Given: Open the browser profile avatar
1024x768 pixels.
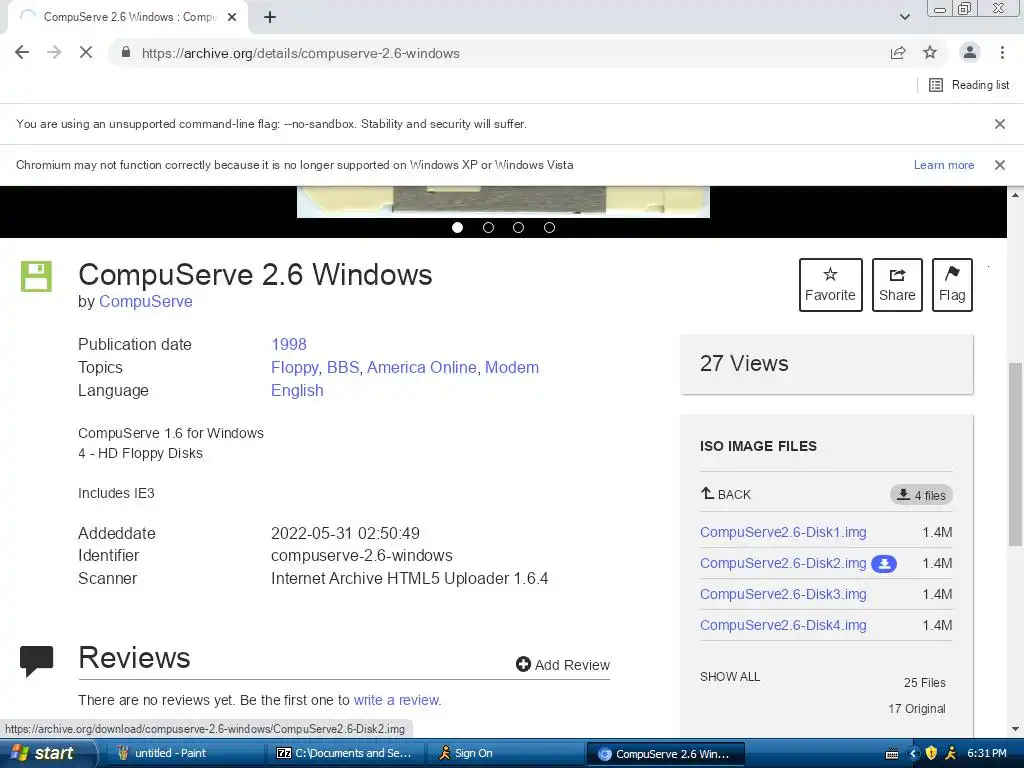Looking at the screenshot, I should [970, 52].
